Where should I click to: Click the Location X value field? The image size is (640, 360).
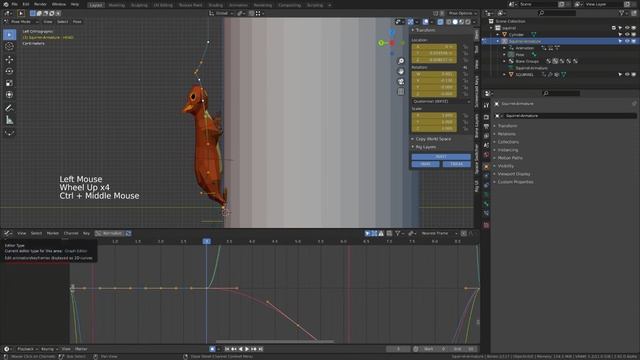click(434, 47)
